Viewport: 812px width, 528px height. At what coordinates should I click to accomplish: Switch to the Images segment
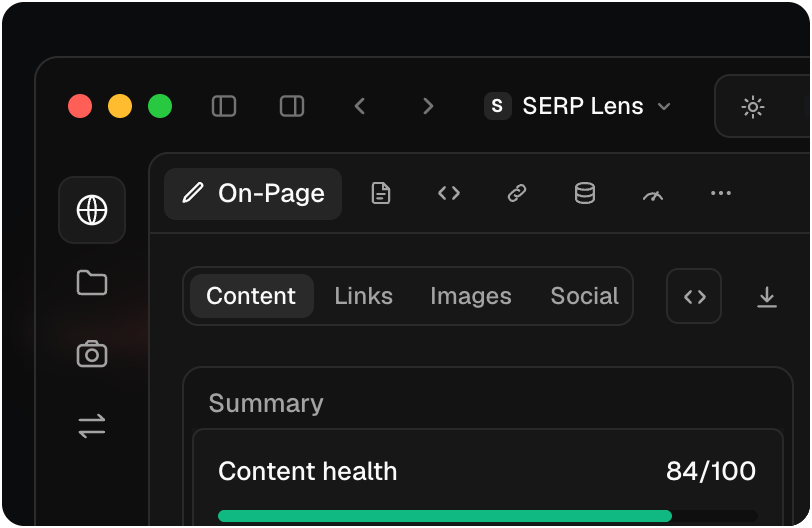(471, 297)
